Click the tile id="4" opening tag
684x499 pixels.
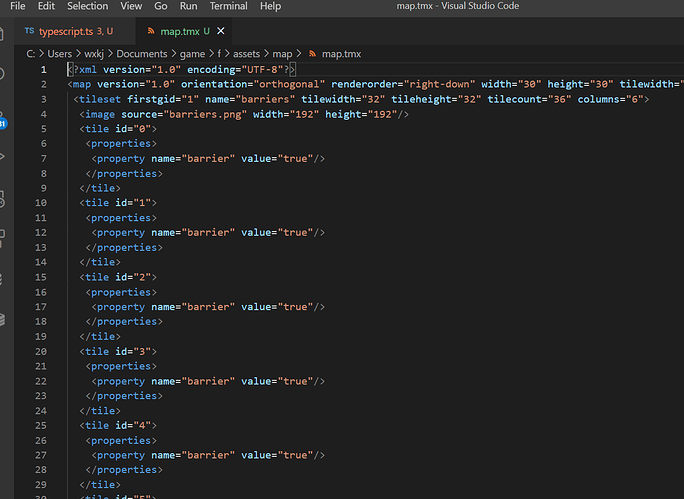(118, 425)
